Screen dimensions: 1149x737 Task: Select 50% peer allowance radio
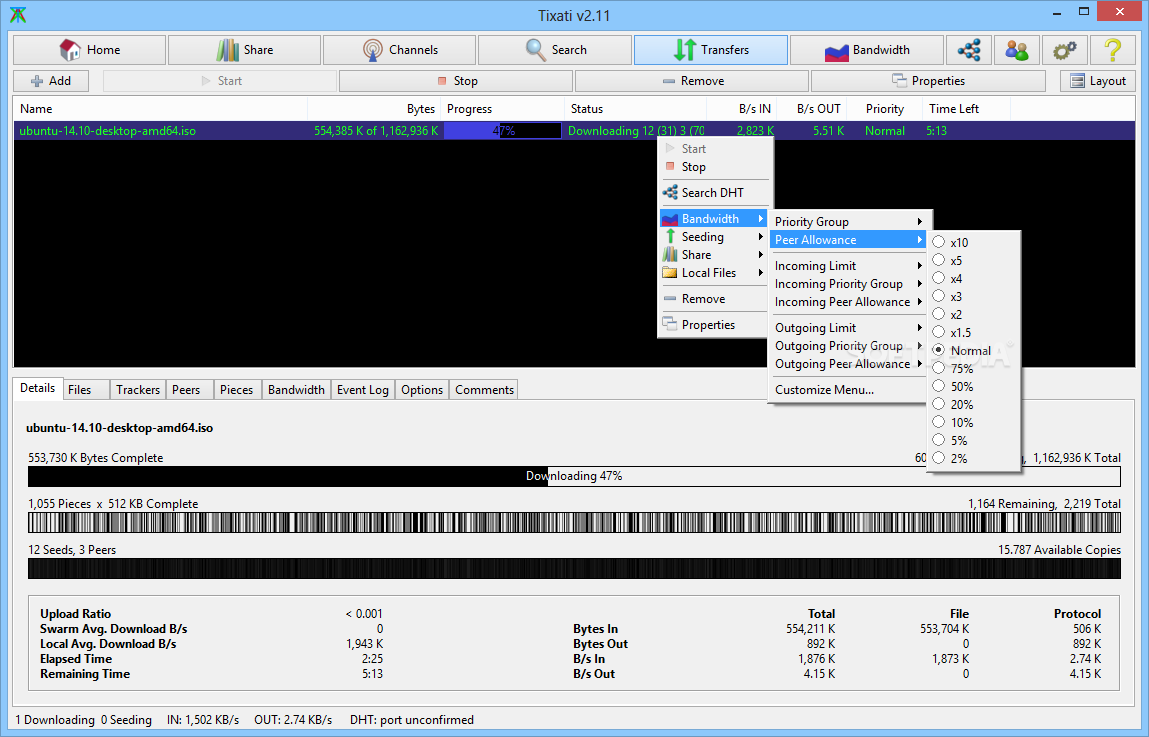[938, 385]
